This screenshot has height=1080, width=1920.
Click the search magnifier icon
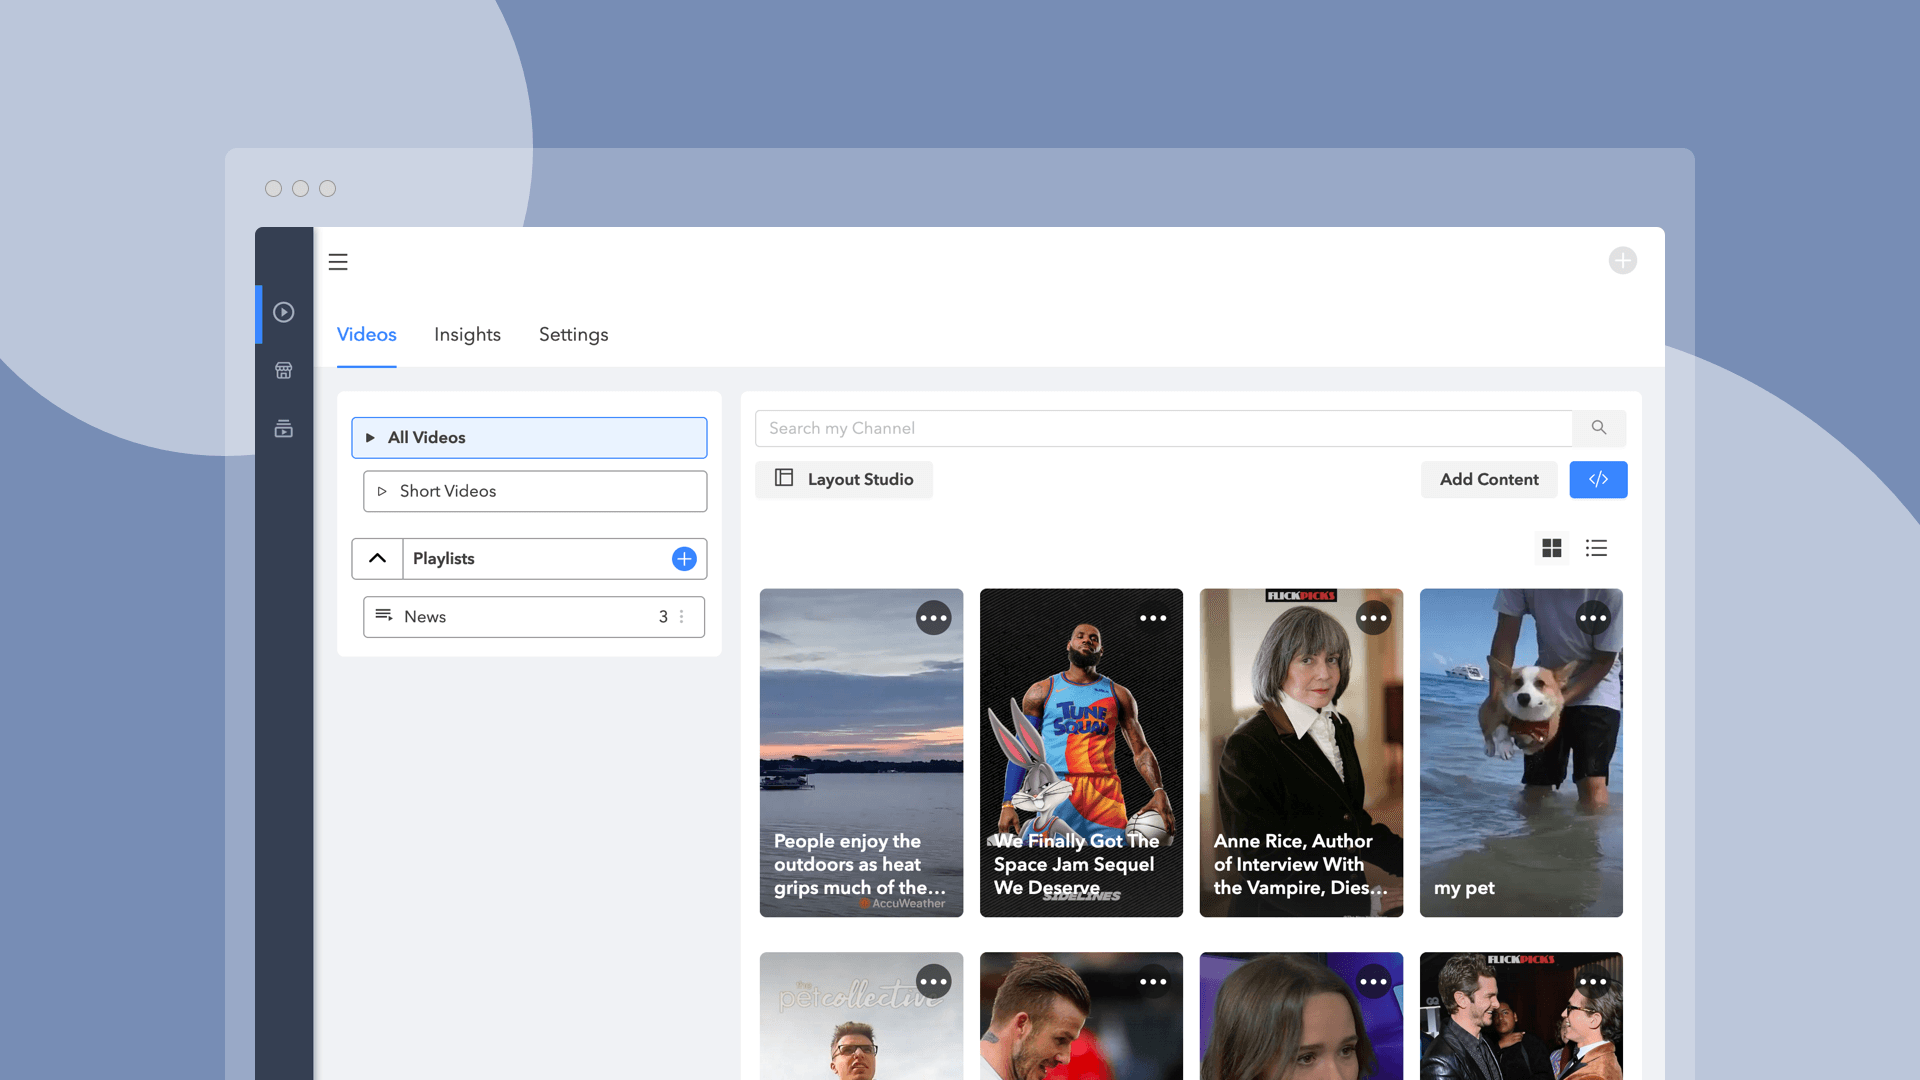pos(1599,428)
